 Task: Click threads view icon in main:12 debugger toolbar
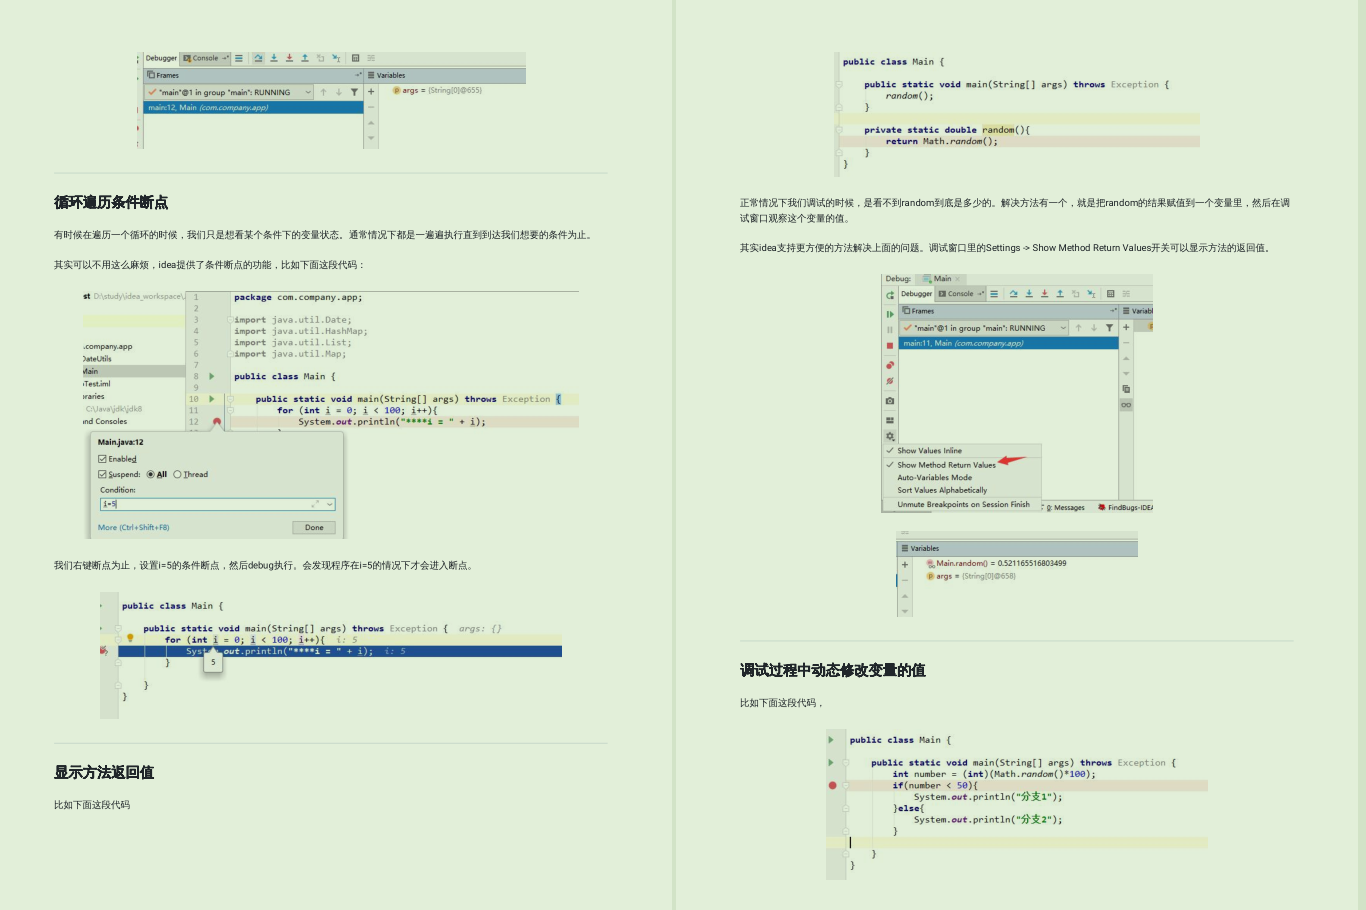[238, 58]
